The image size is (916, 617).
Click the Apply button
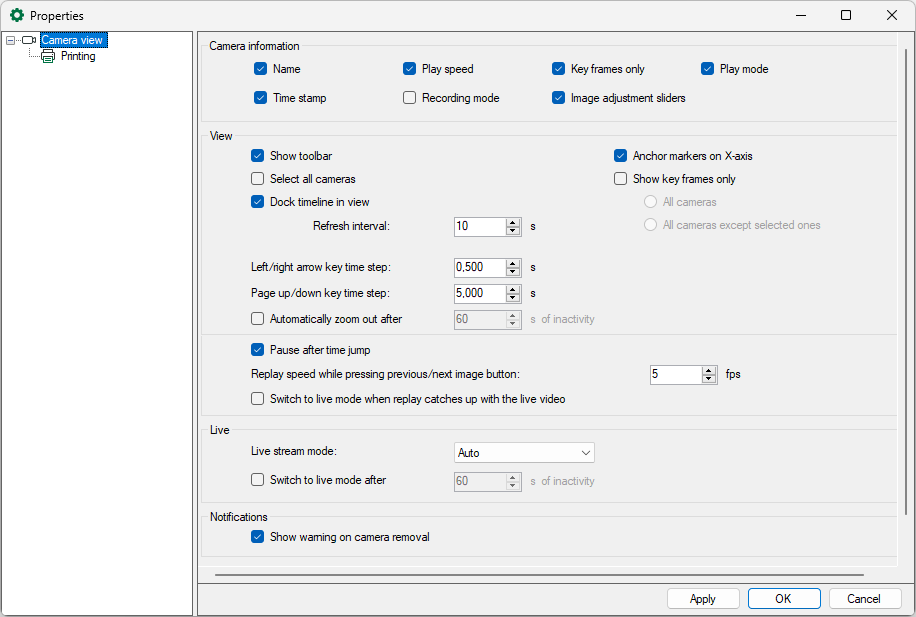[x=703, y=599]
